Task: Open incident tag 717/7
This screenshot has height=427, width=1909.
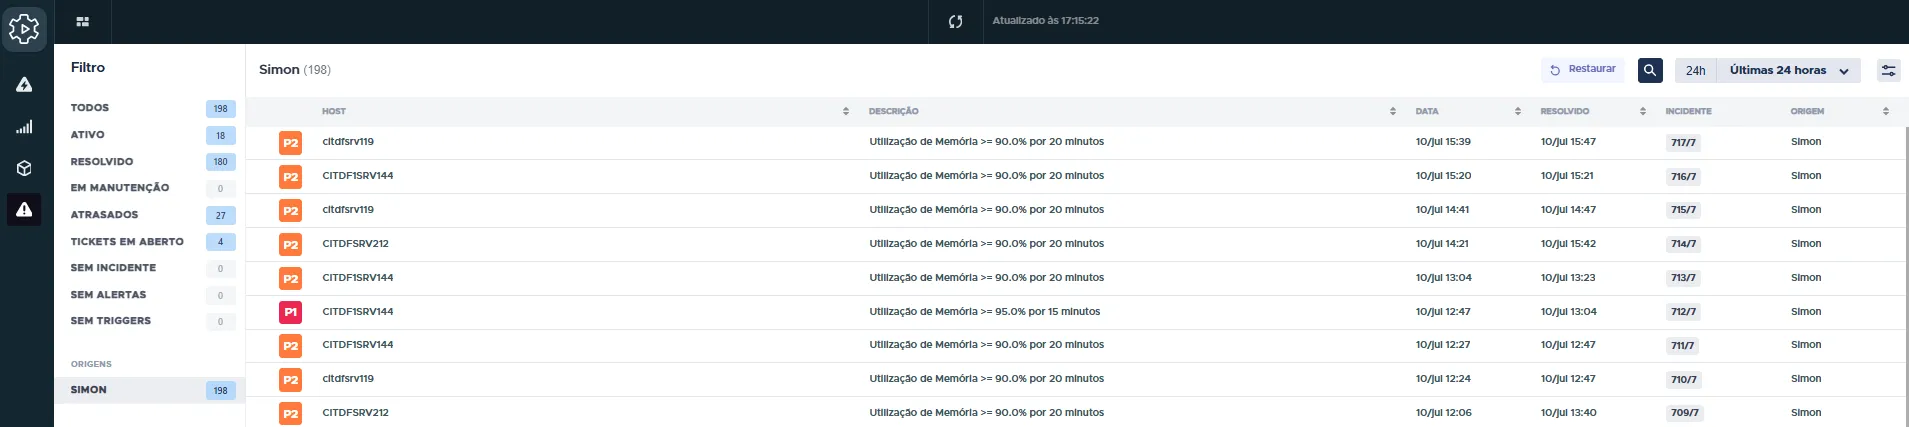Action: coord(1683,143)
